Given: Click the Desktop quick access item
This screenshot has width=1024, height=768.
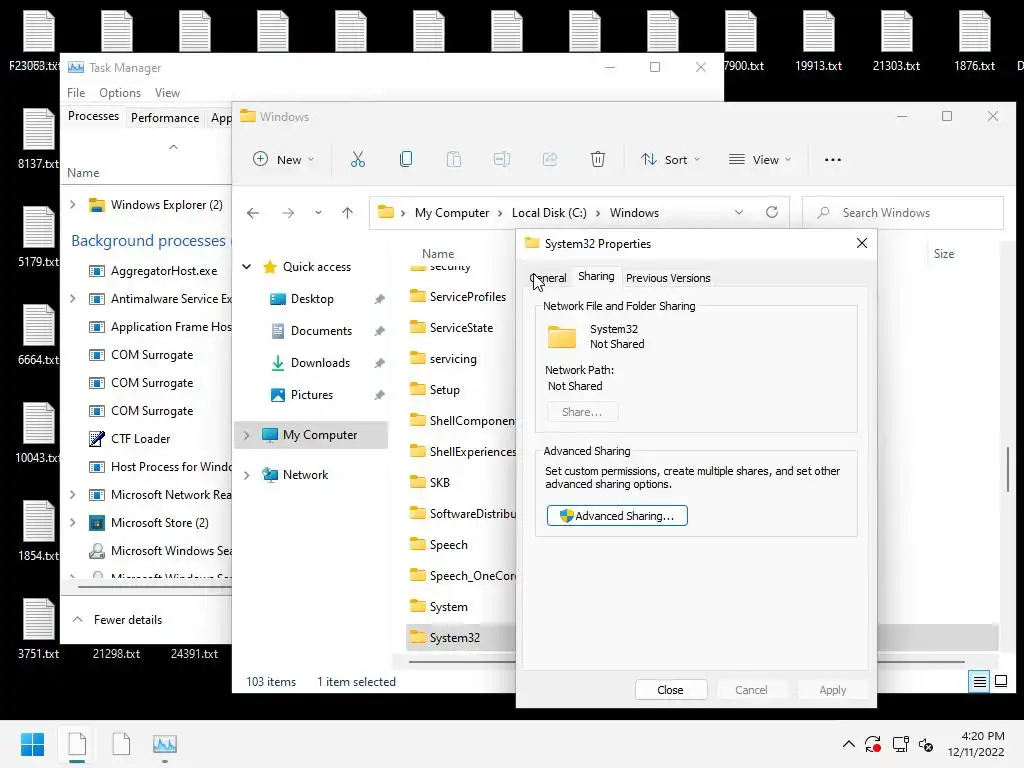Looking at the screenshot, I should click(312, 299).
